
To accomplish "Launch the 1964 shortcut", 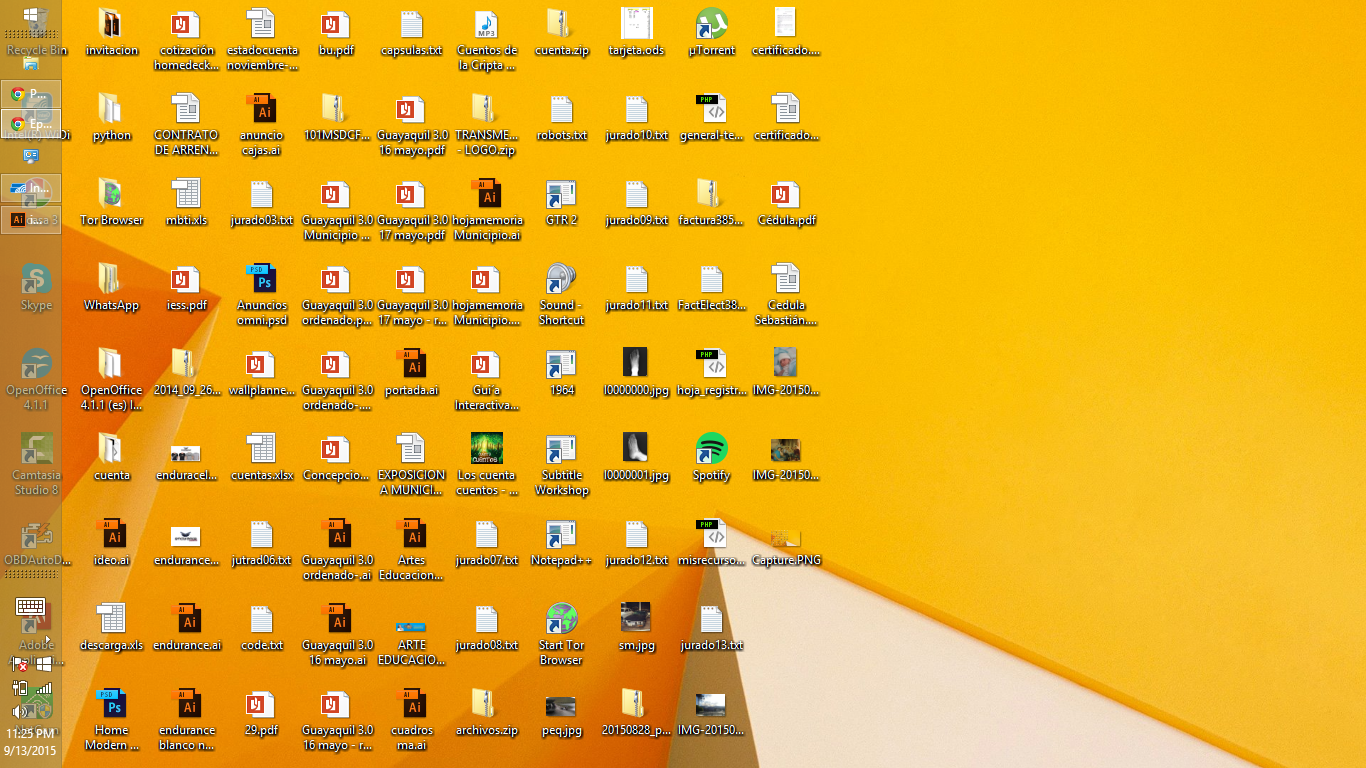I will pyautogui.click(x=561, y=371).
